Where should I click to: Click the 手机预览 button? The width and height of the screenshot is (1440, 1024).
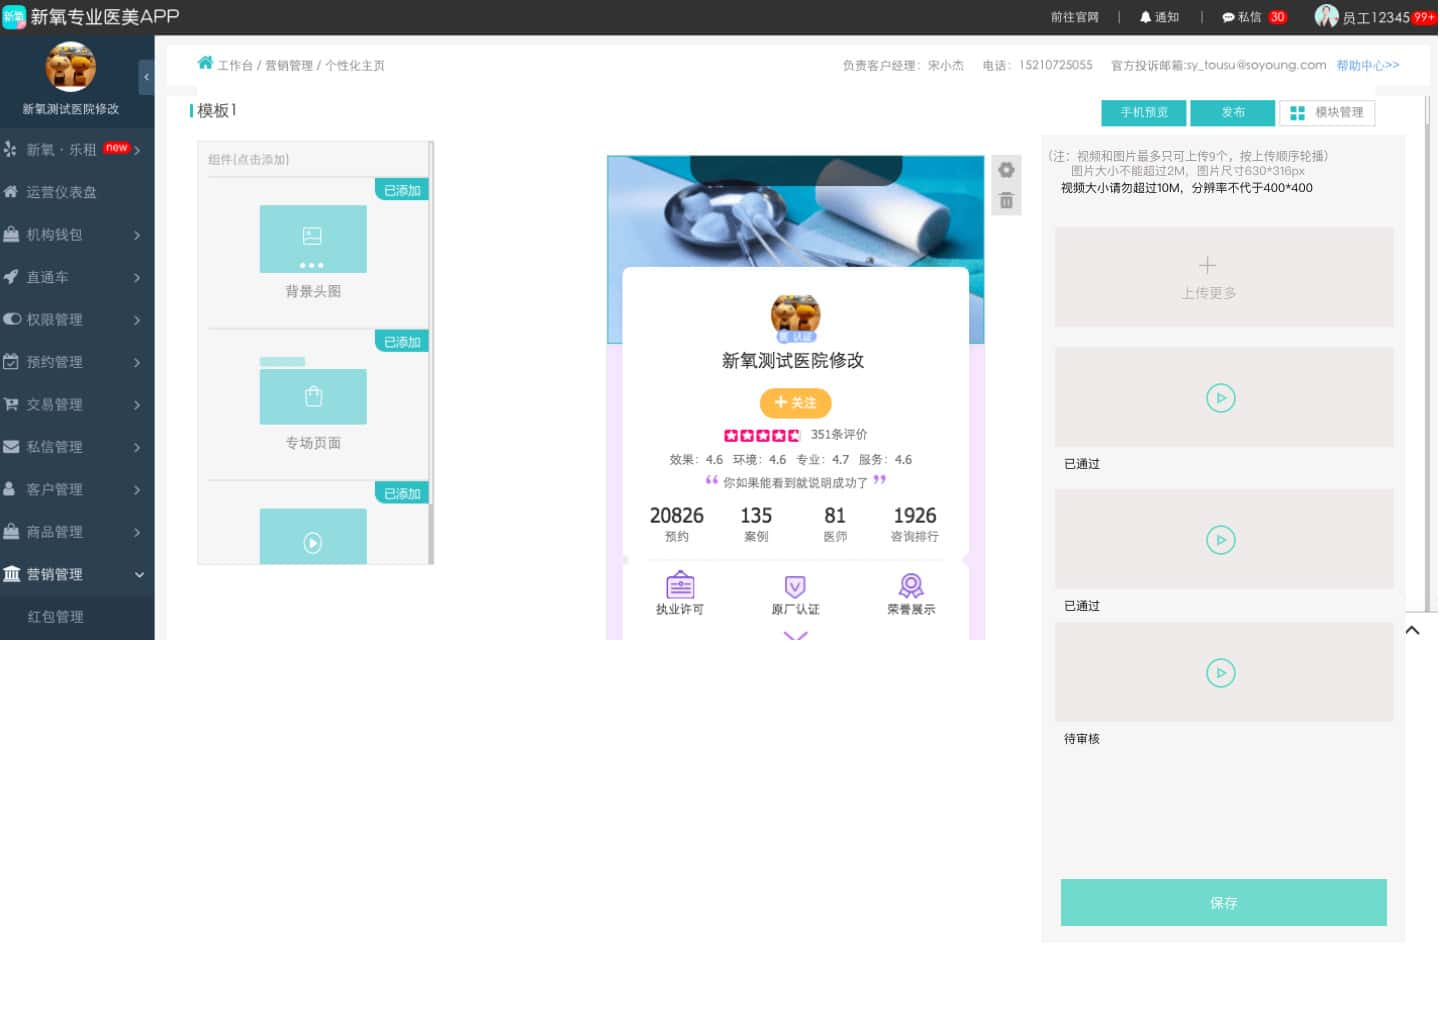pyautogui.click(x=1144, y=113)
